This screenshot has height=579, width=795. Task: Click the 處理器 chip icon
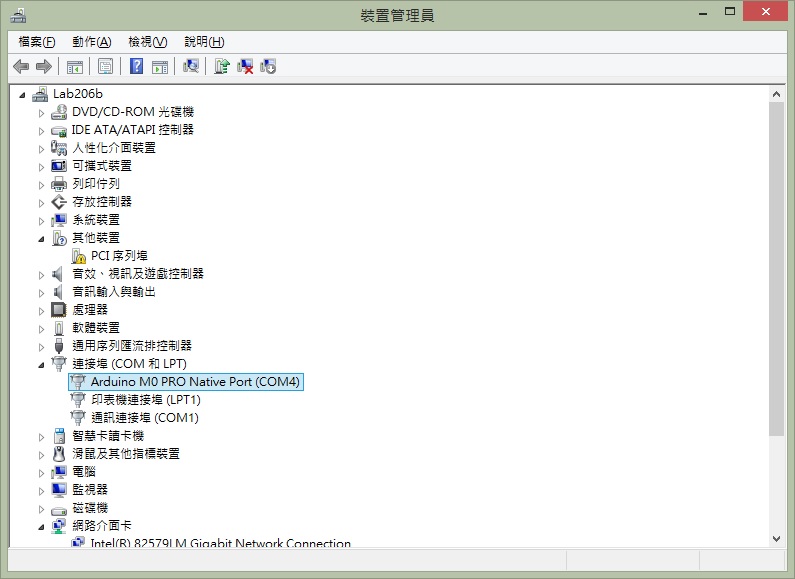[59, 310]
